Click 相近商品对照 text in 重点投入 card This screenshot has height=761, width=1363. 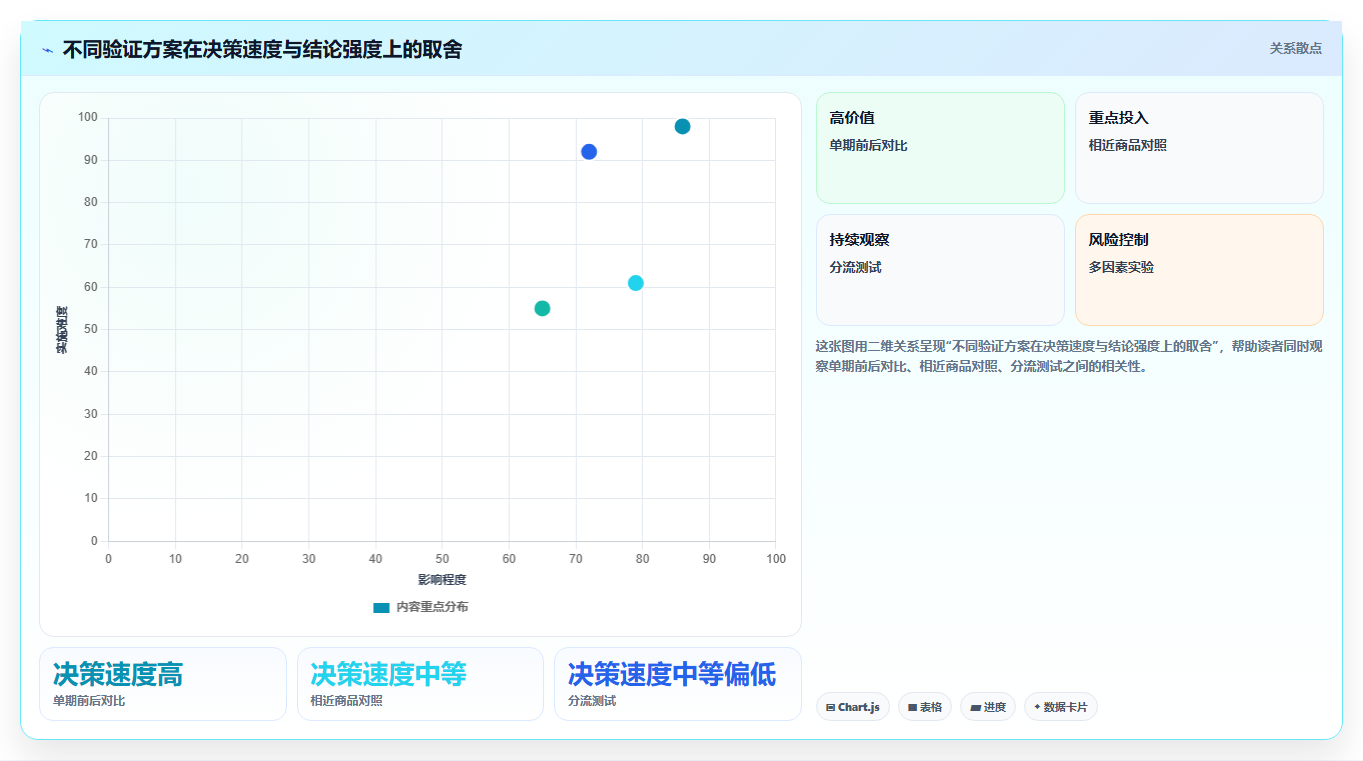point(1128,146)
